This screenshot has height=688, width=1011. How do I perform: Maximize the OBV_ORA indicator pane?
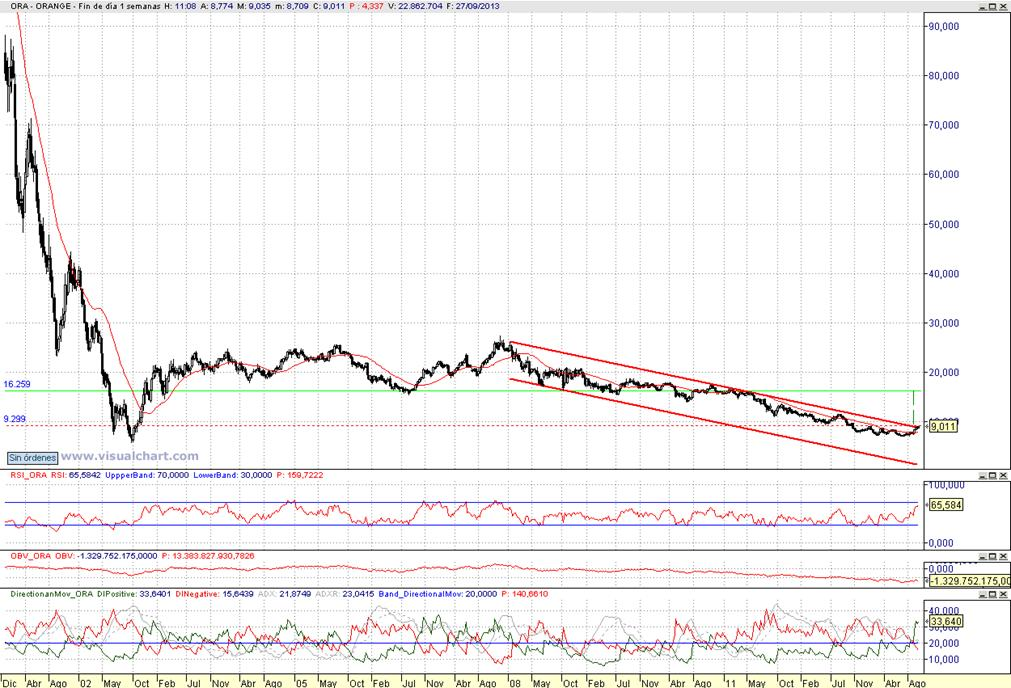[x=993, y=556]
